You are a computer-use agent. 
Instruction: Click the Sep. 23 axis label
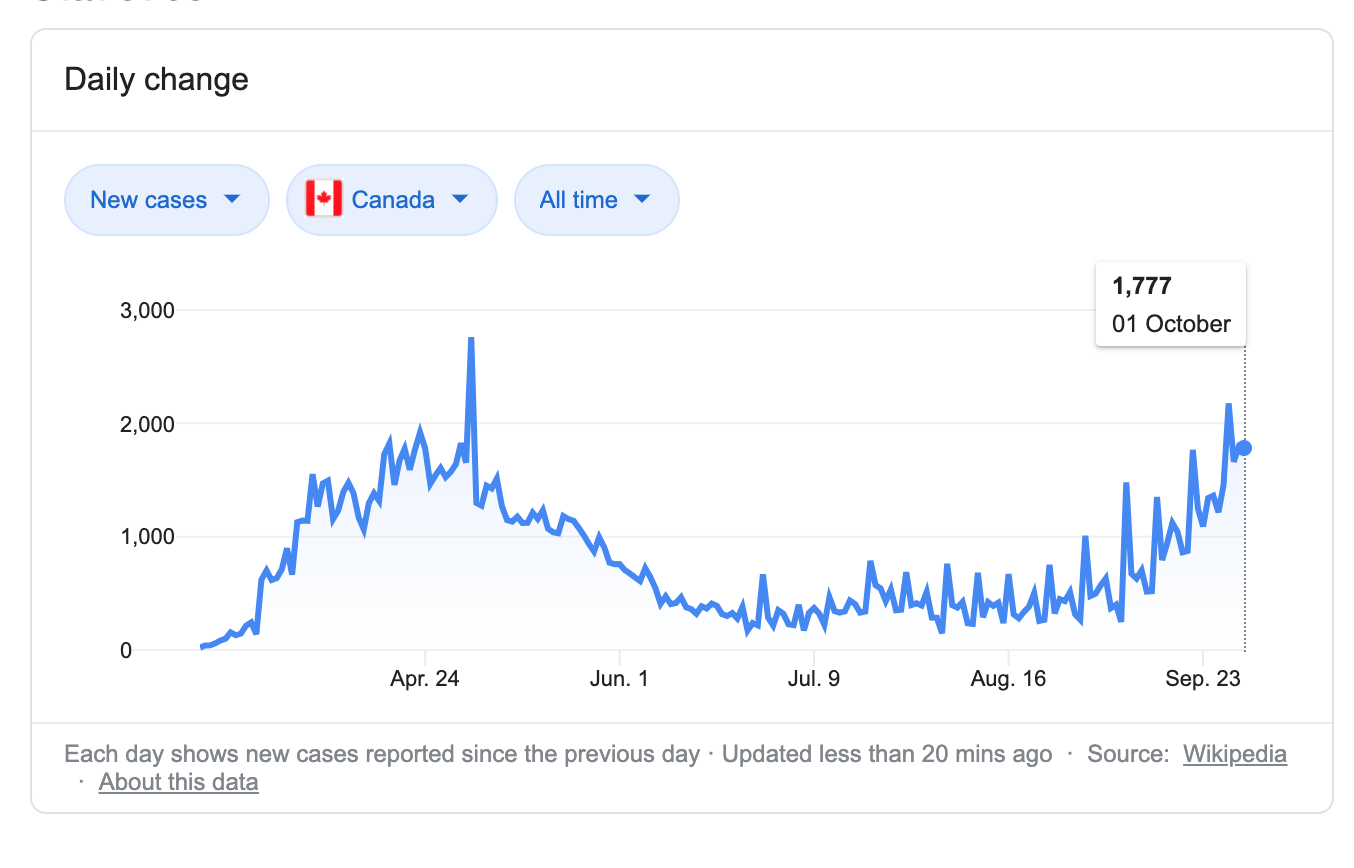tap(1204, 679)
